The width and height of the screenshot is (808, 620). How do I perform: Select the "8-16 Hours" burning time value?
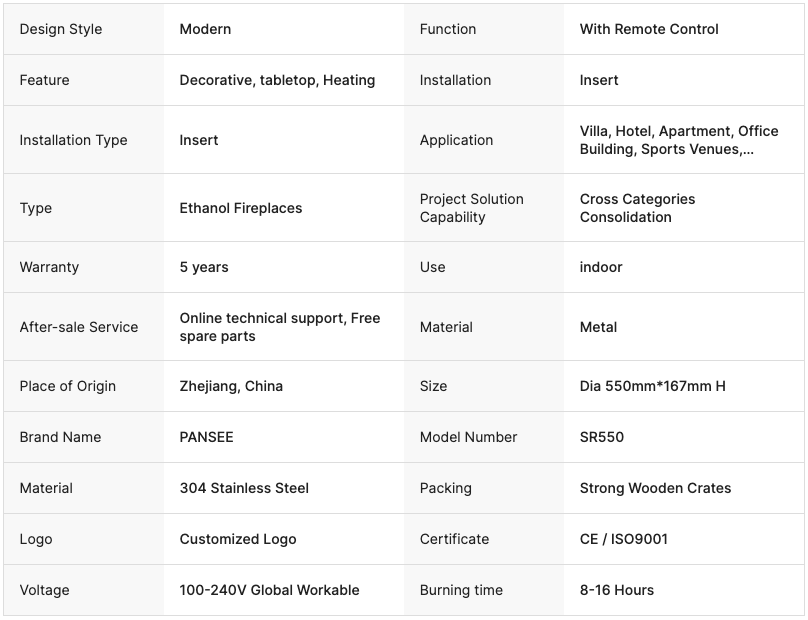click(x=616, y=590)
